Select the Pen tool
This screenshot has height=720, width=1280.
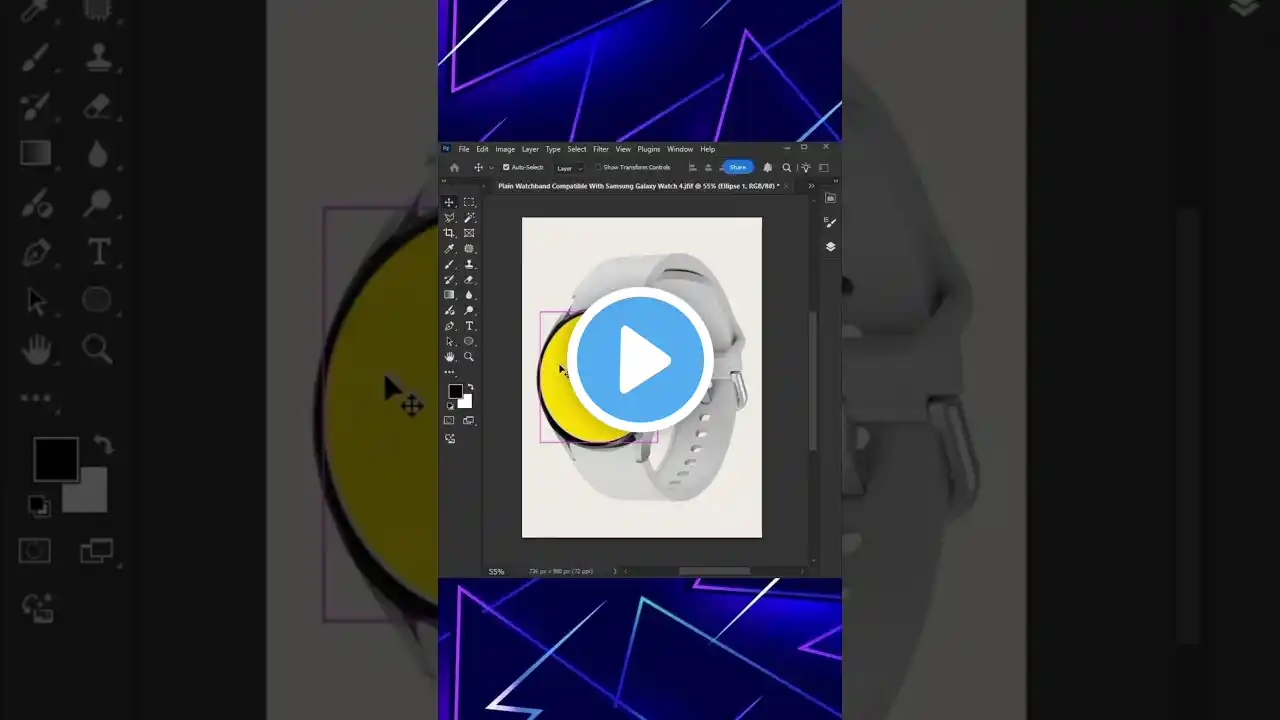[450, 326]
